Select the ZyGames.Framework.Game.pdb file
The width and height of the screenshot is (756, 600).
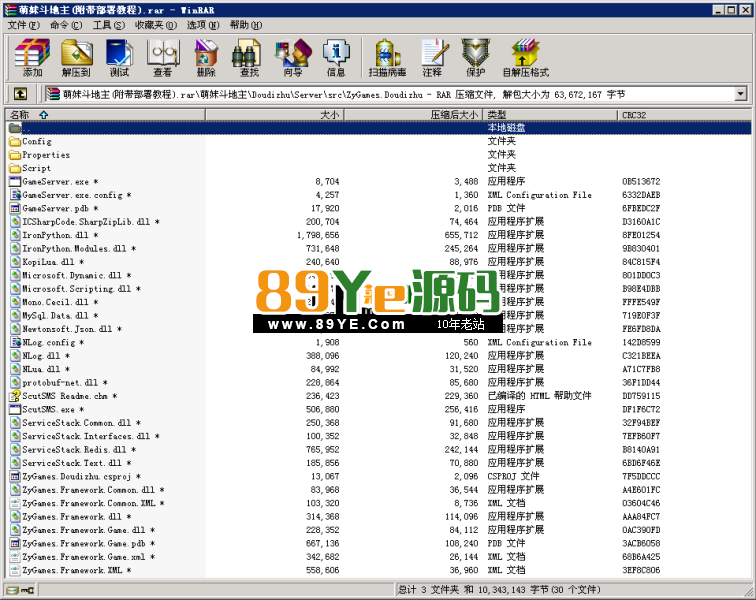pos(378,544)
